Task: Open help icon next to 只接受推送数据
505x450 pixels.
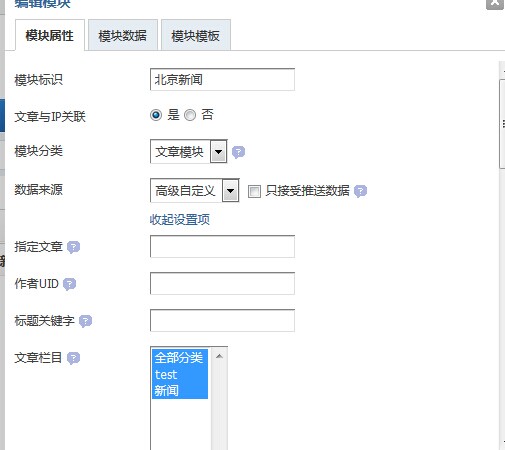Action: [x=360, y=191]
